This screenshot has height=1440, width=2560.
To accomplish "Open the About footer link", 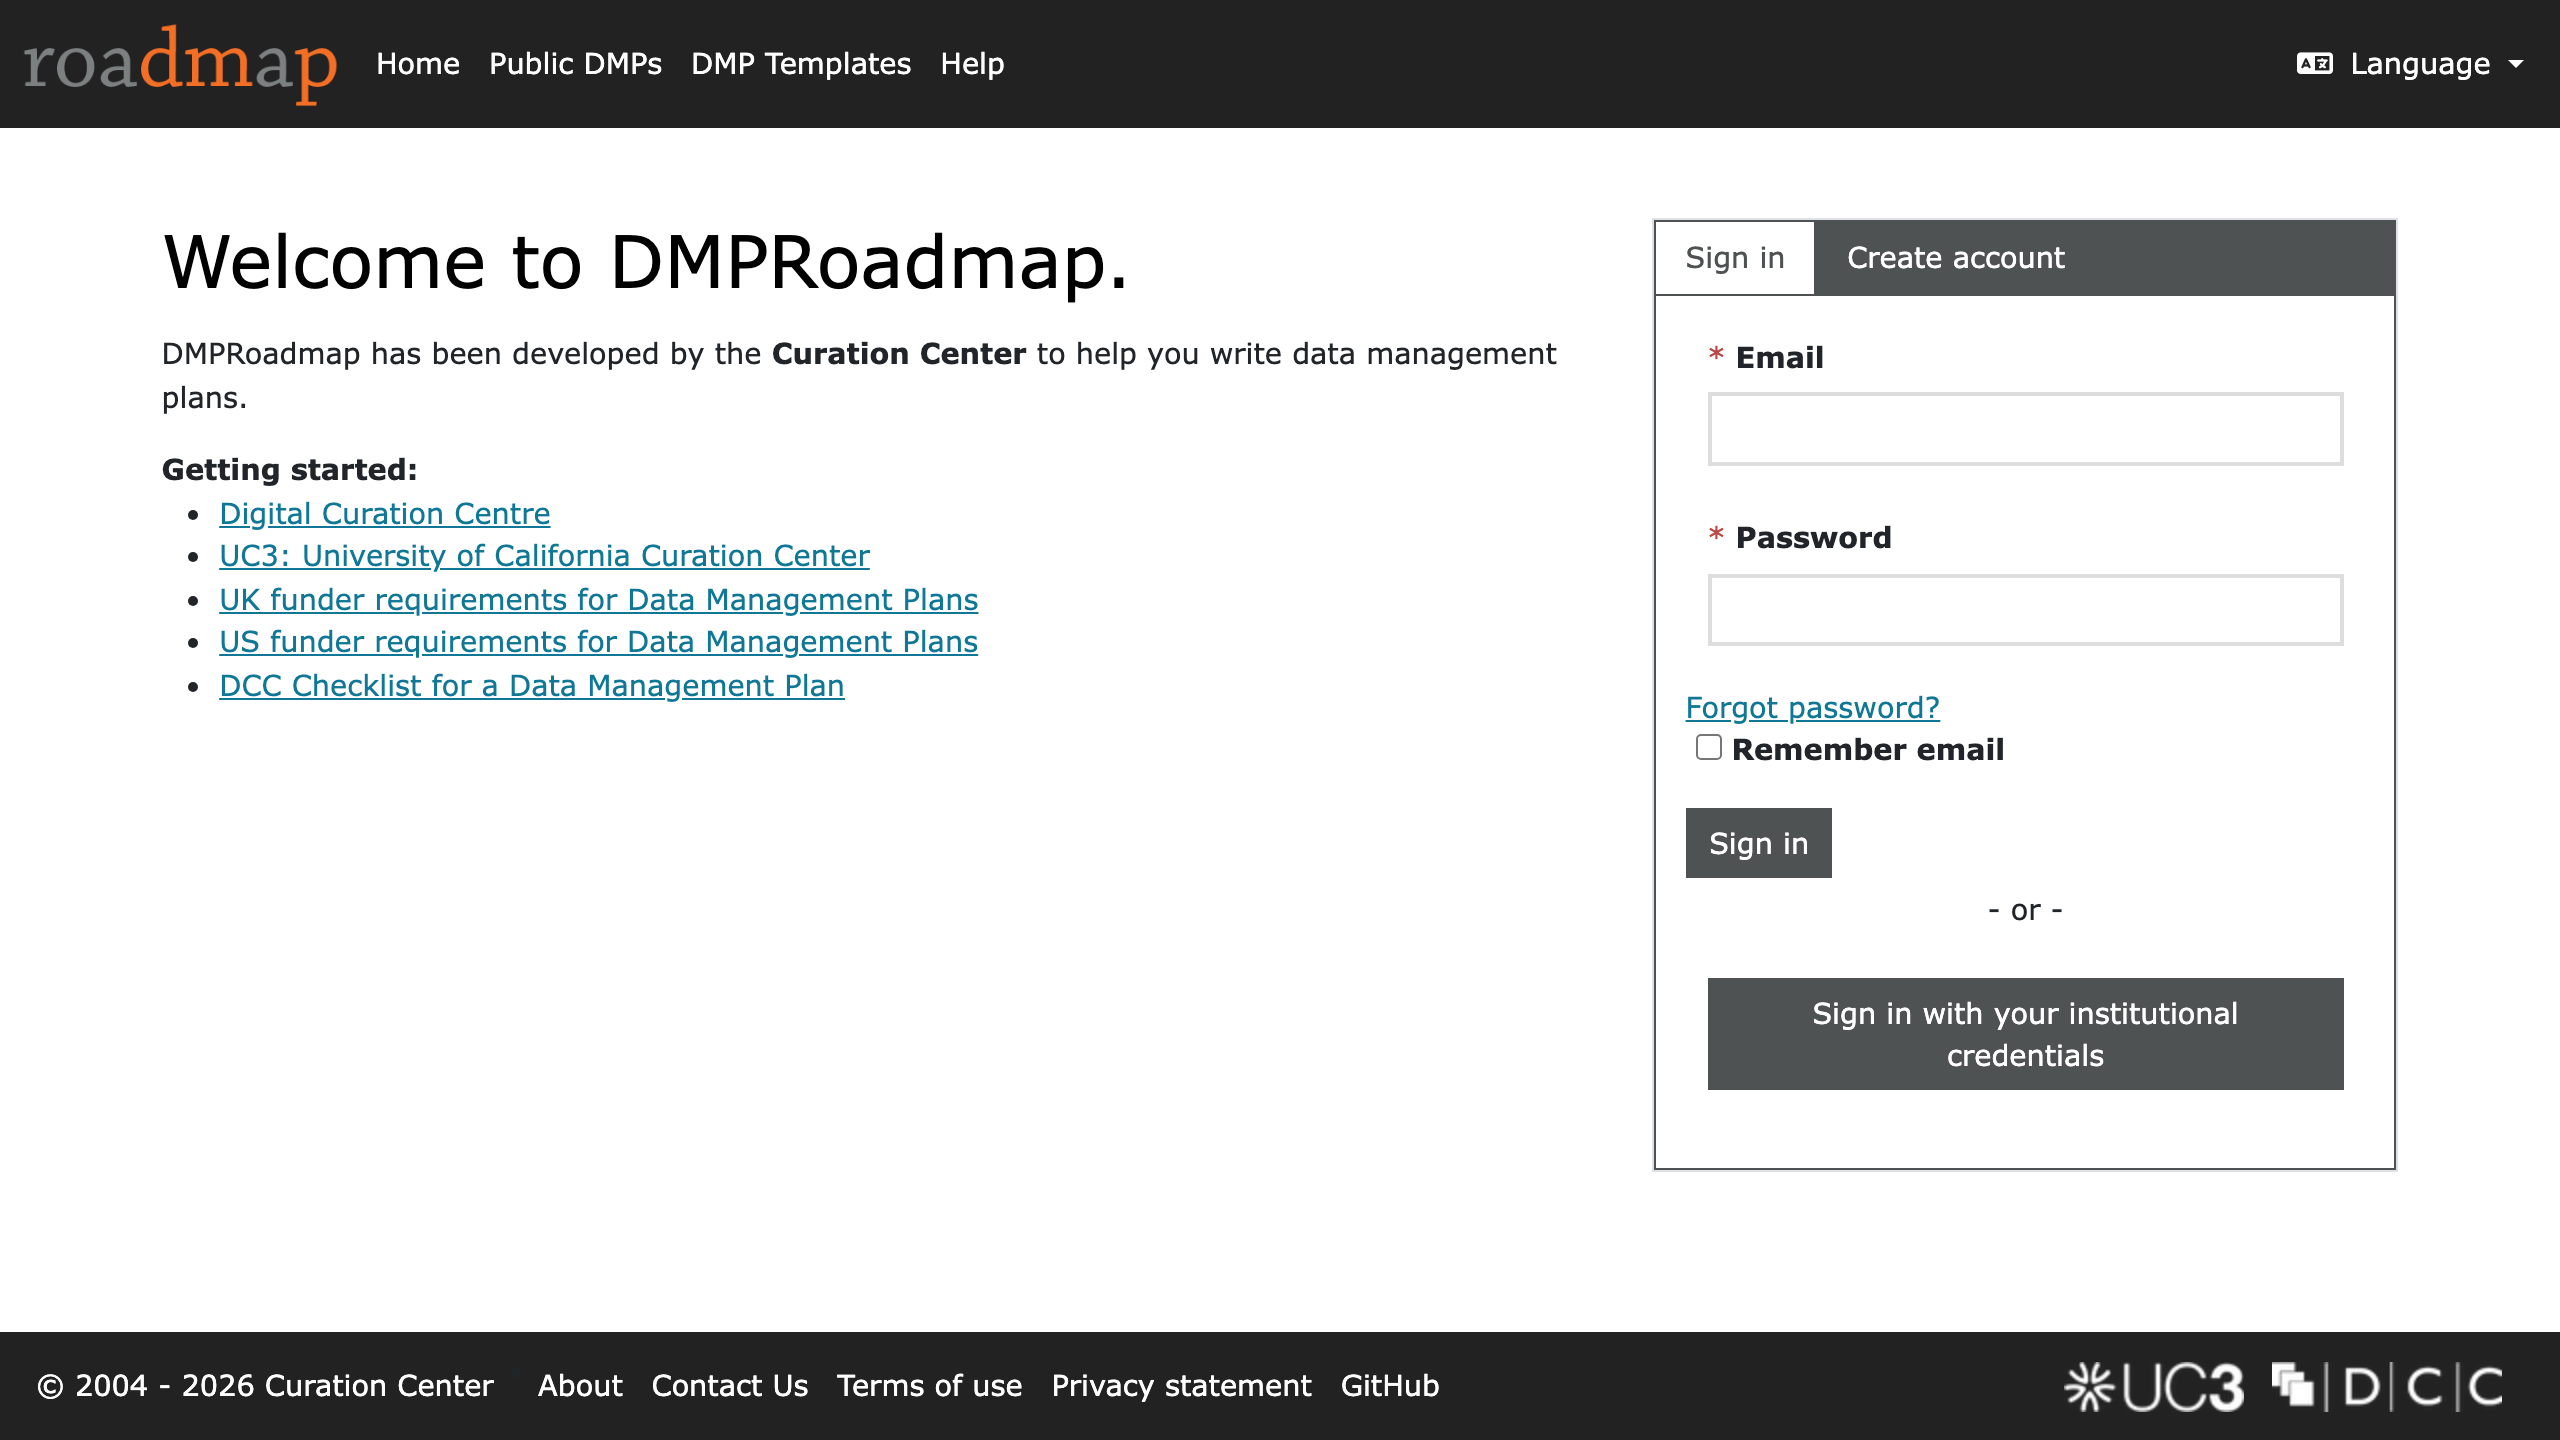I will coord(580,1386).
